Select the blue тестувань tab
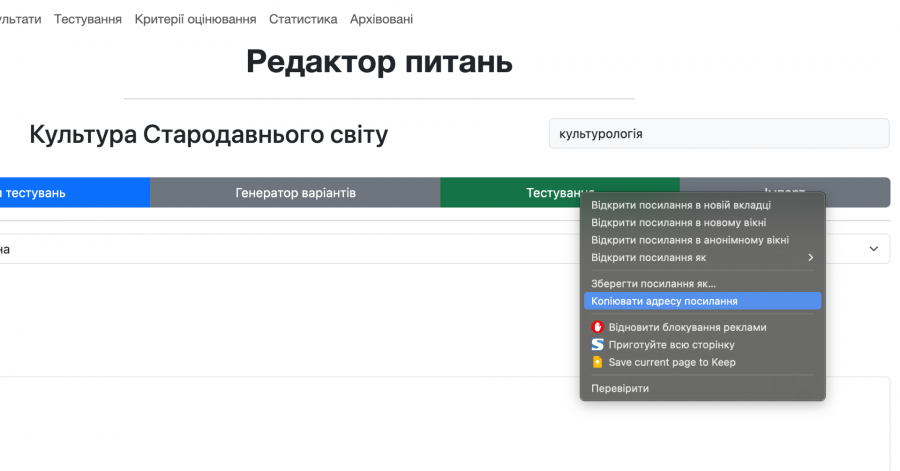This screenshot has height=471, width=900. coord(75,193)
